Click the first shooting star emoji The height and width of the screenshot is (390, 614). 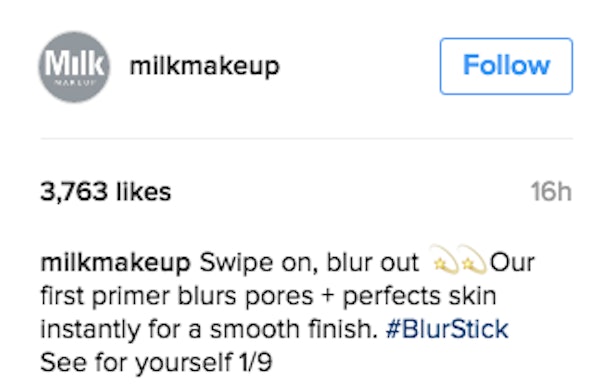point(444,260)
